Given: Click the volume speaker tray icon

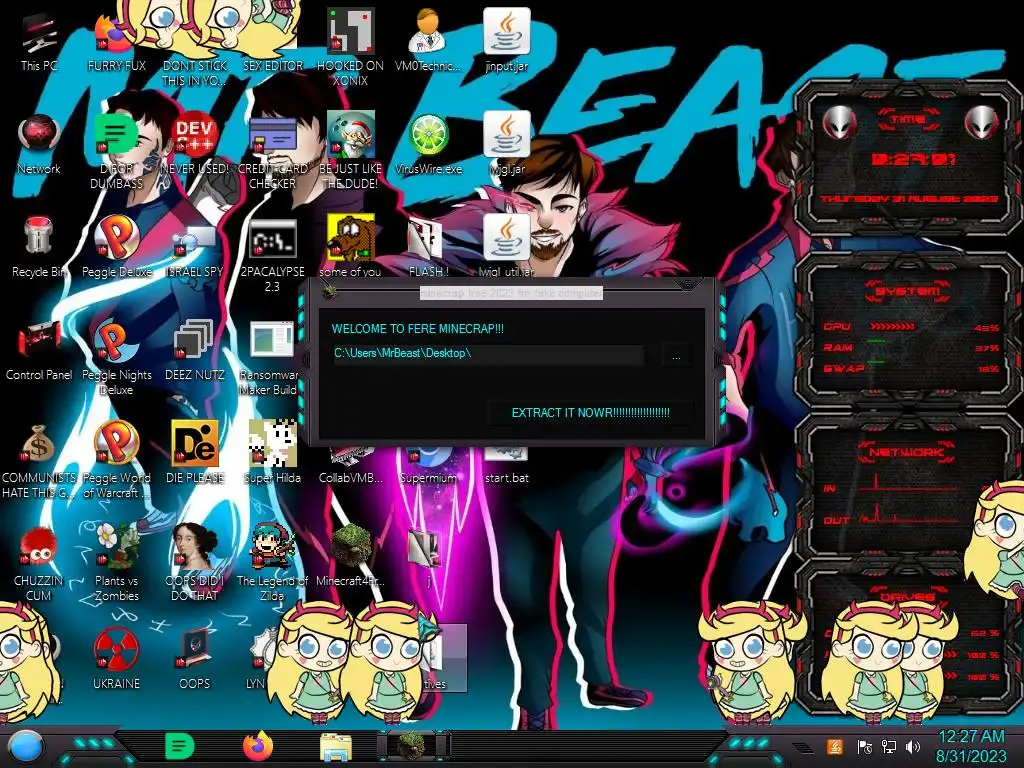Looking at the screenshot, I should coord(913,746).
